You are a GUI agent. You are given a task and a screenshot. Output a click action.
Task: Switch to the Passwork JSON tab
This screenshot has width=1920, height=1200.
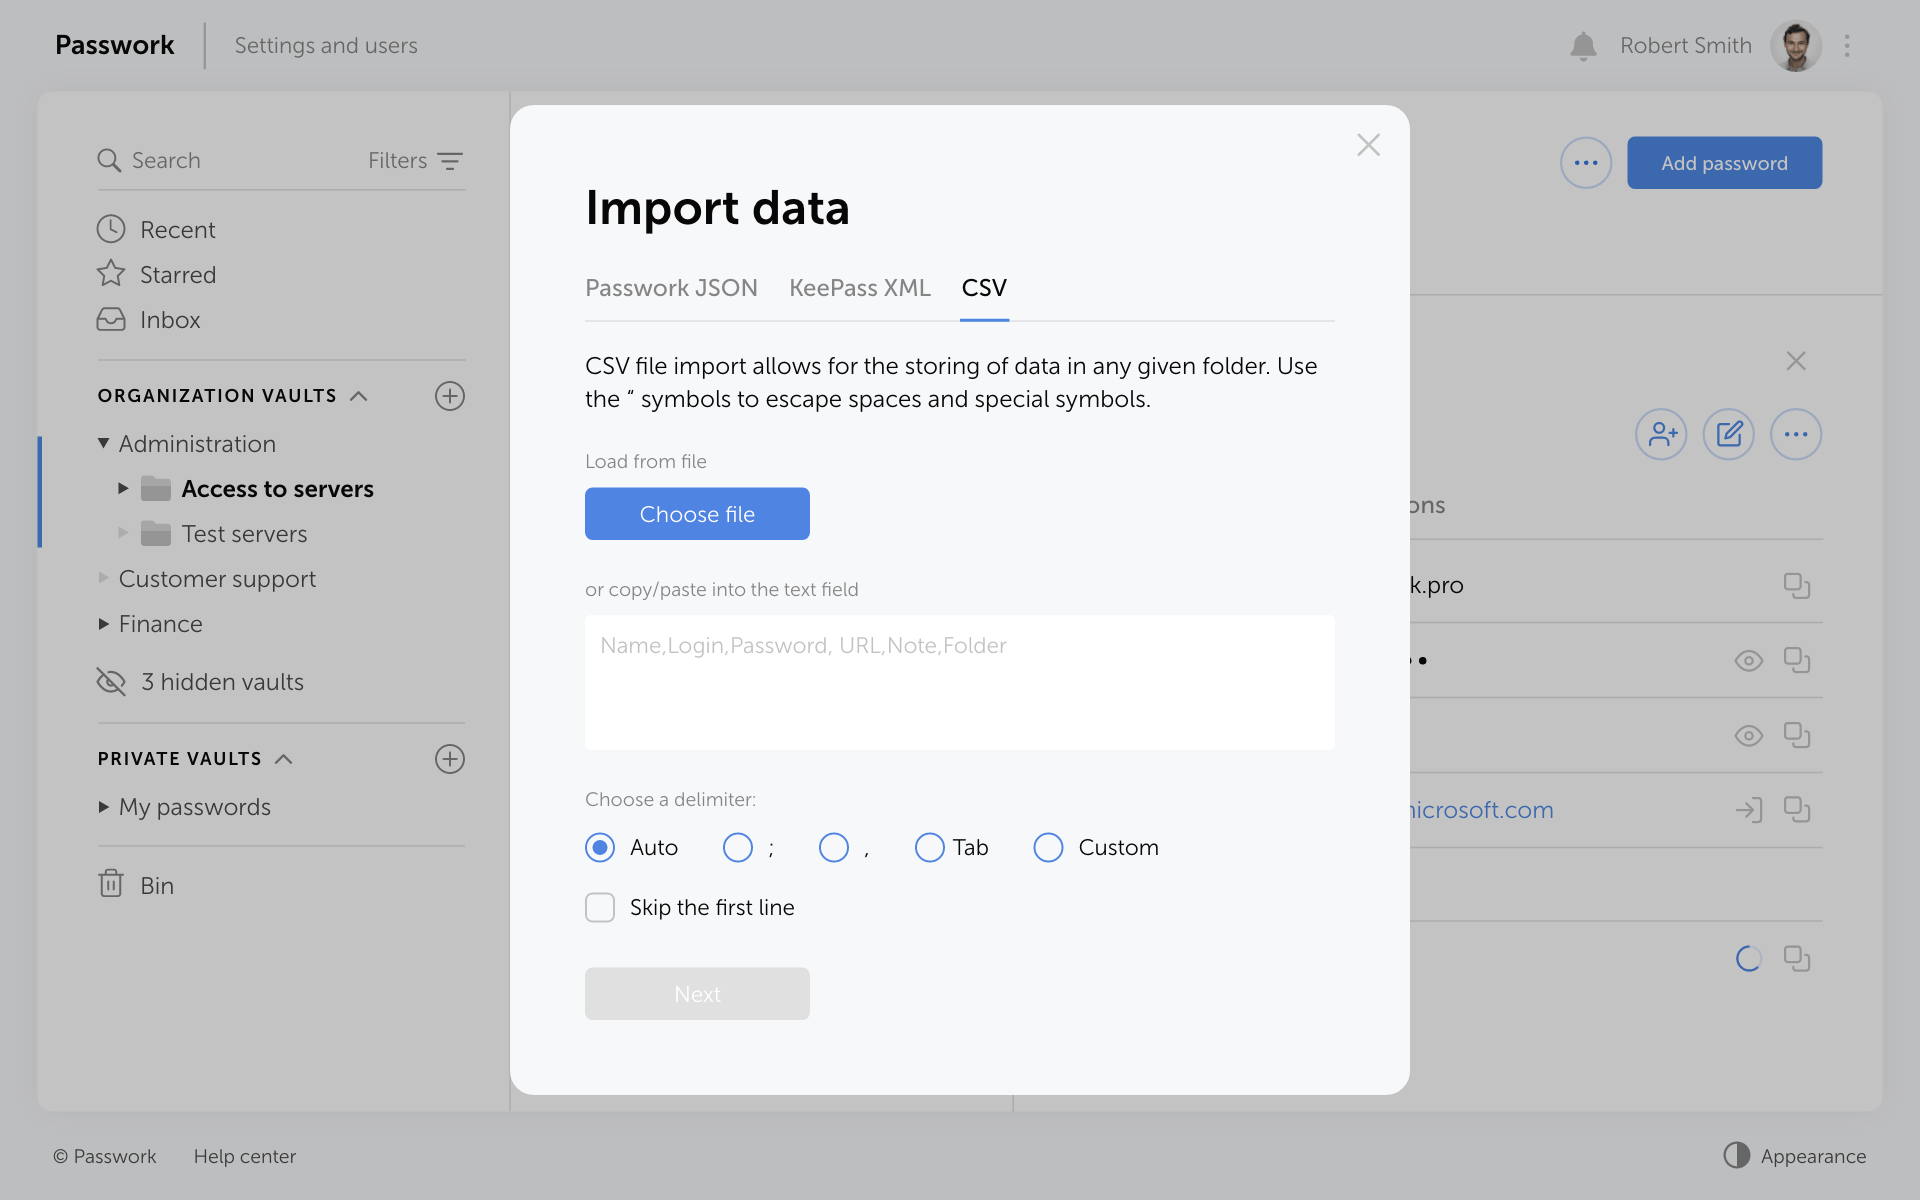pyautogui.click(x=671, y=288)
